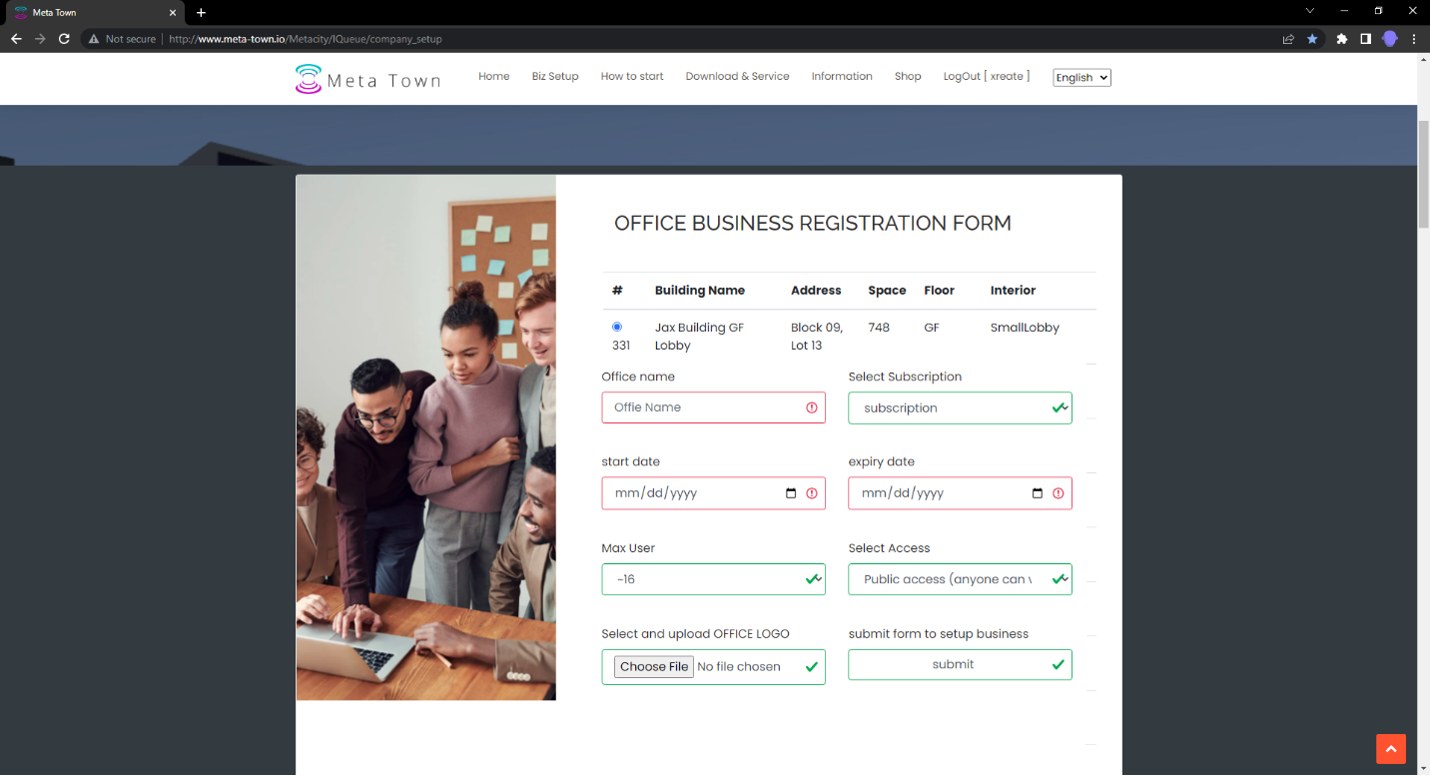
Task: Open the tab search chevron in title bar
Action: tap(1310, 11)
